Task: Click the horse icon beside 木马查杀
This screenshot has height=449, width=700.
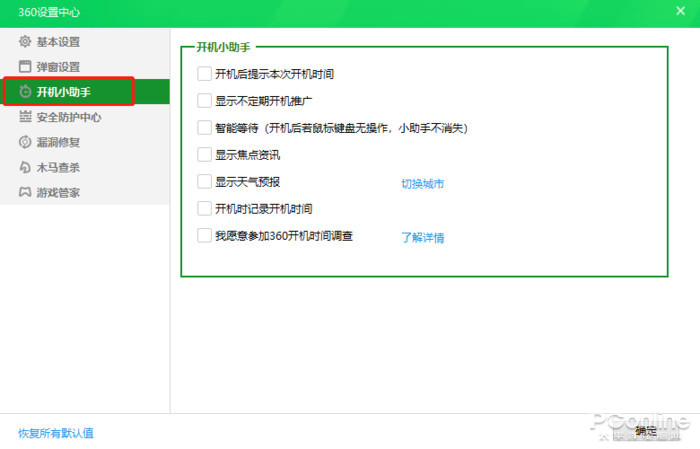Action: (x=25, y=167)
